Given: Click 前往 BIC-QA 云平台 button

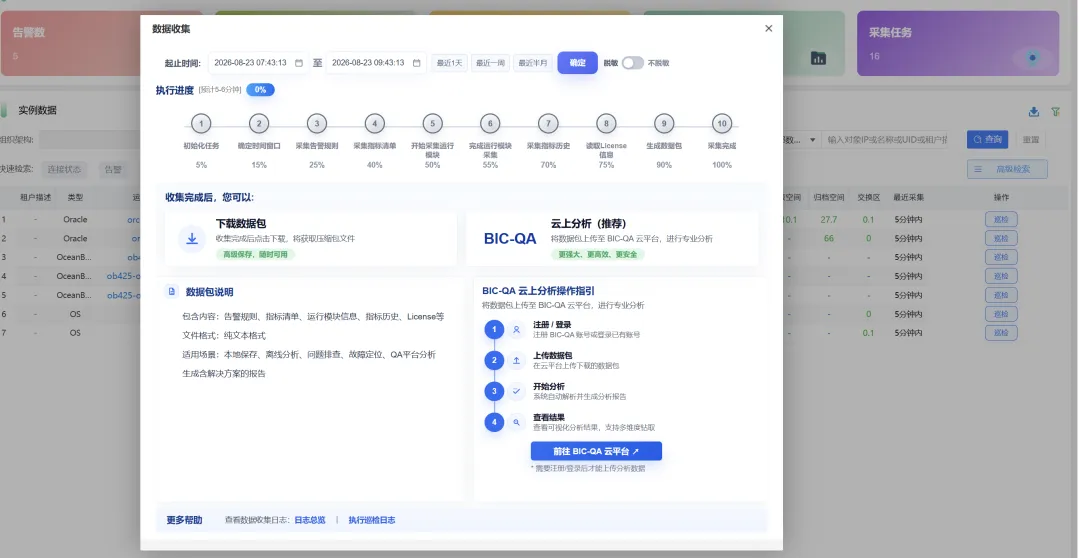Looking at the screenshot, I should [x=596, y=451].
